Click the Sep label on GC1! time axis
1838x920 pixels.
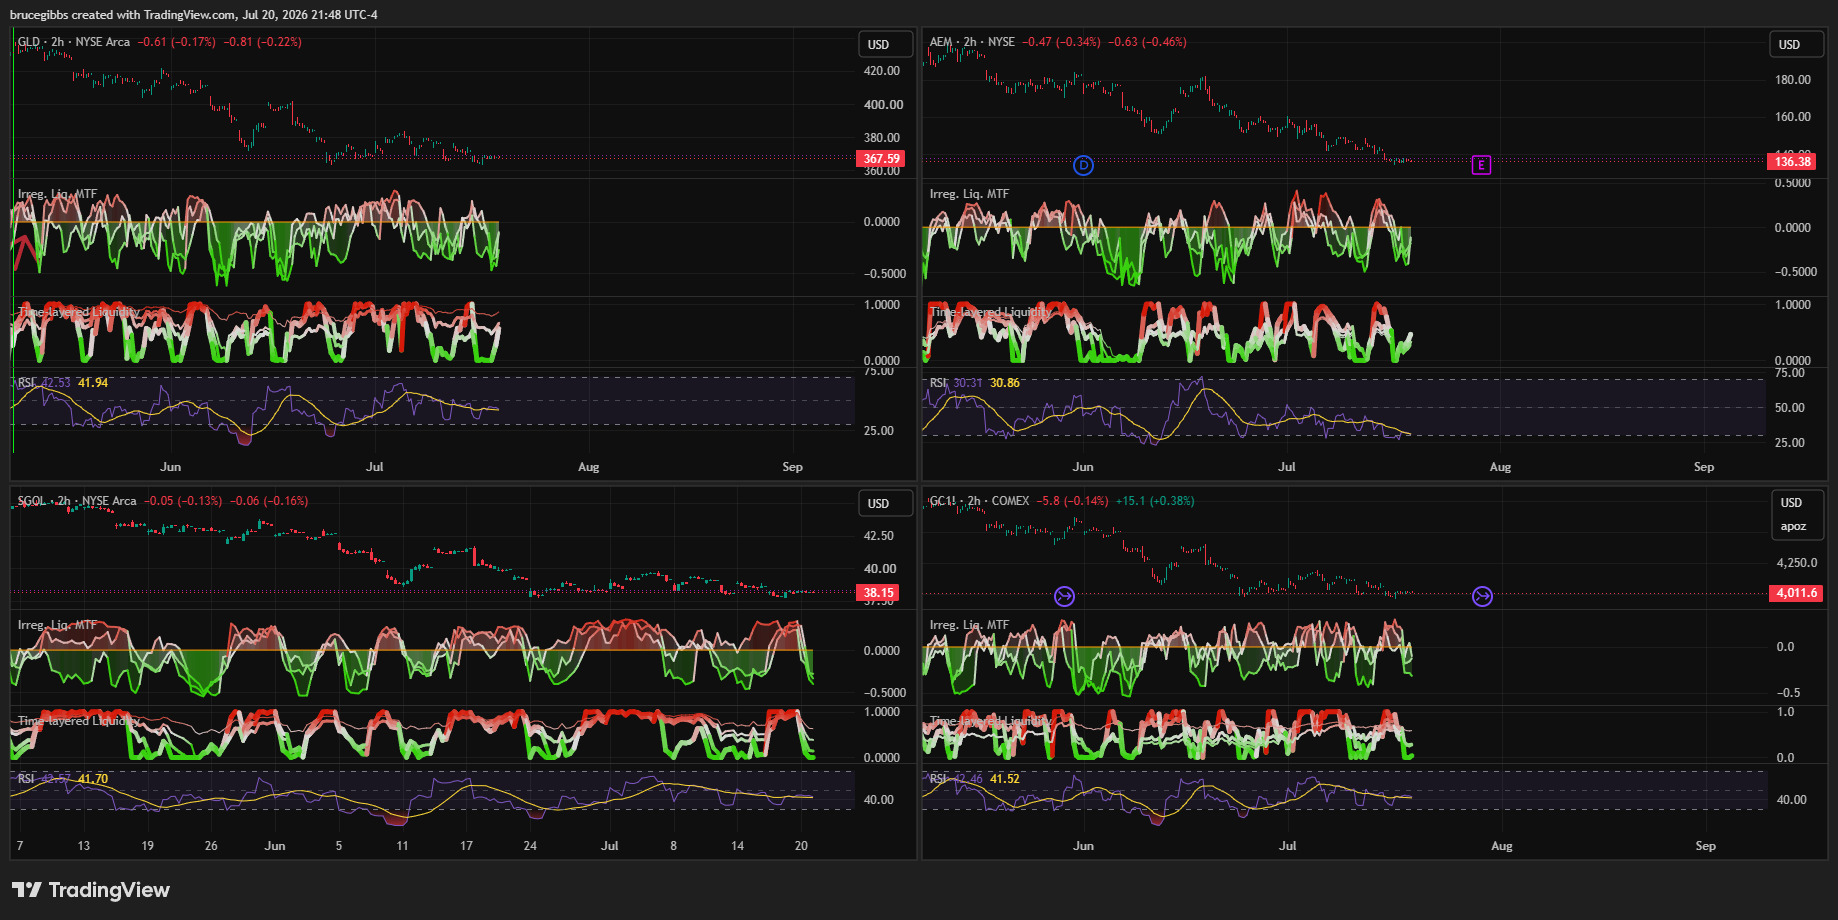pyautogui.click(x=1706, y=846)
